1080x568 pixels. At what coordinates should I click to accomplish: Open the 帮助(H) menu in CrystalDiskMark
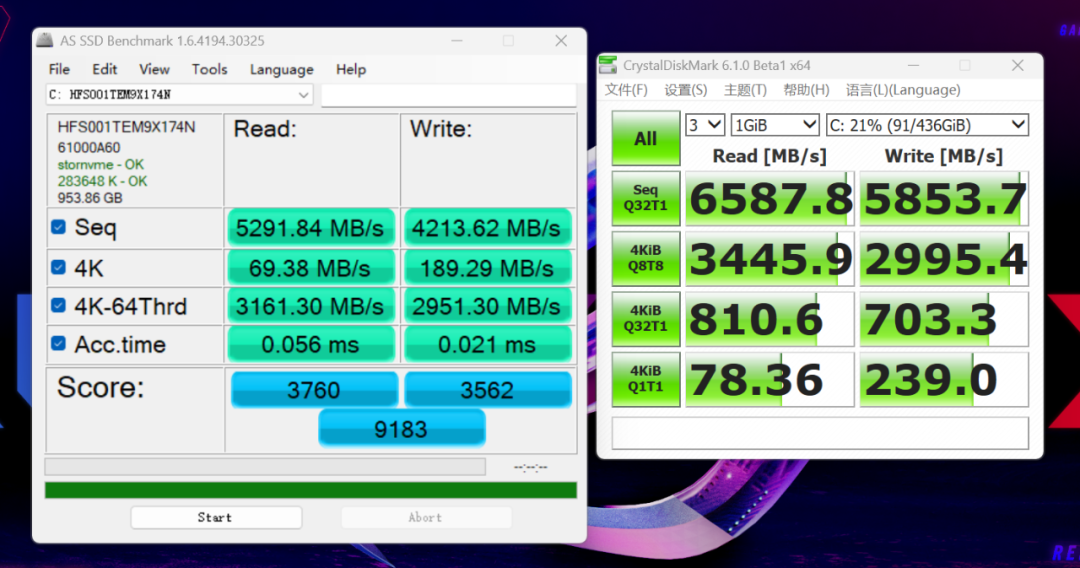806,90
